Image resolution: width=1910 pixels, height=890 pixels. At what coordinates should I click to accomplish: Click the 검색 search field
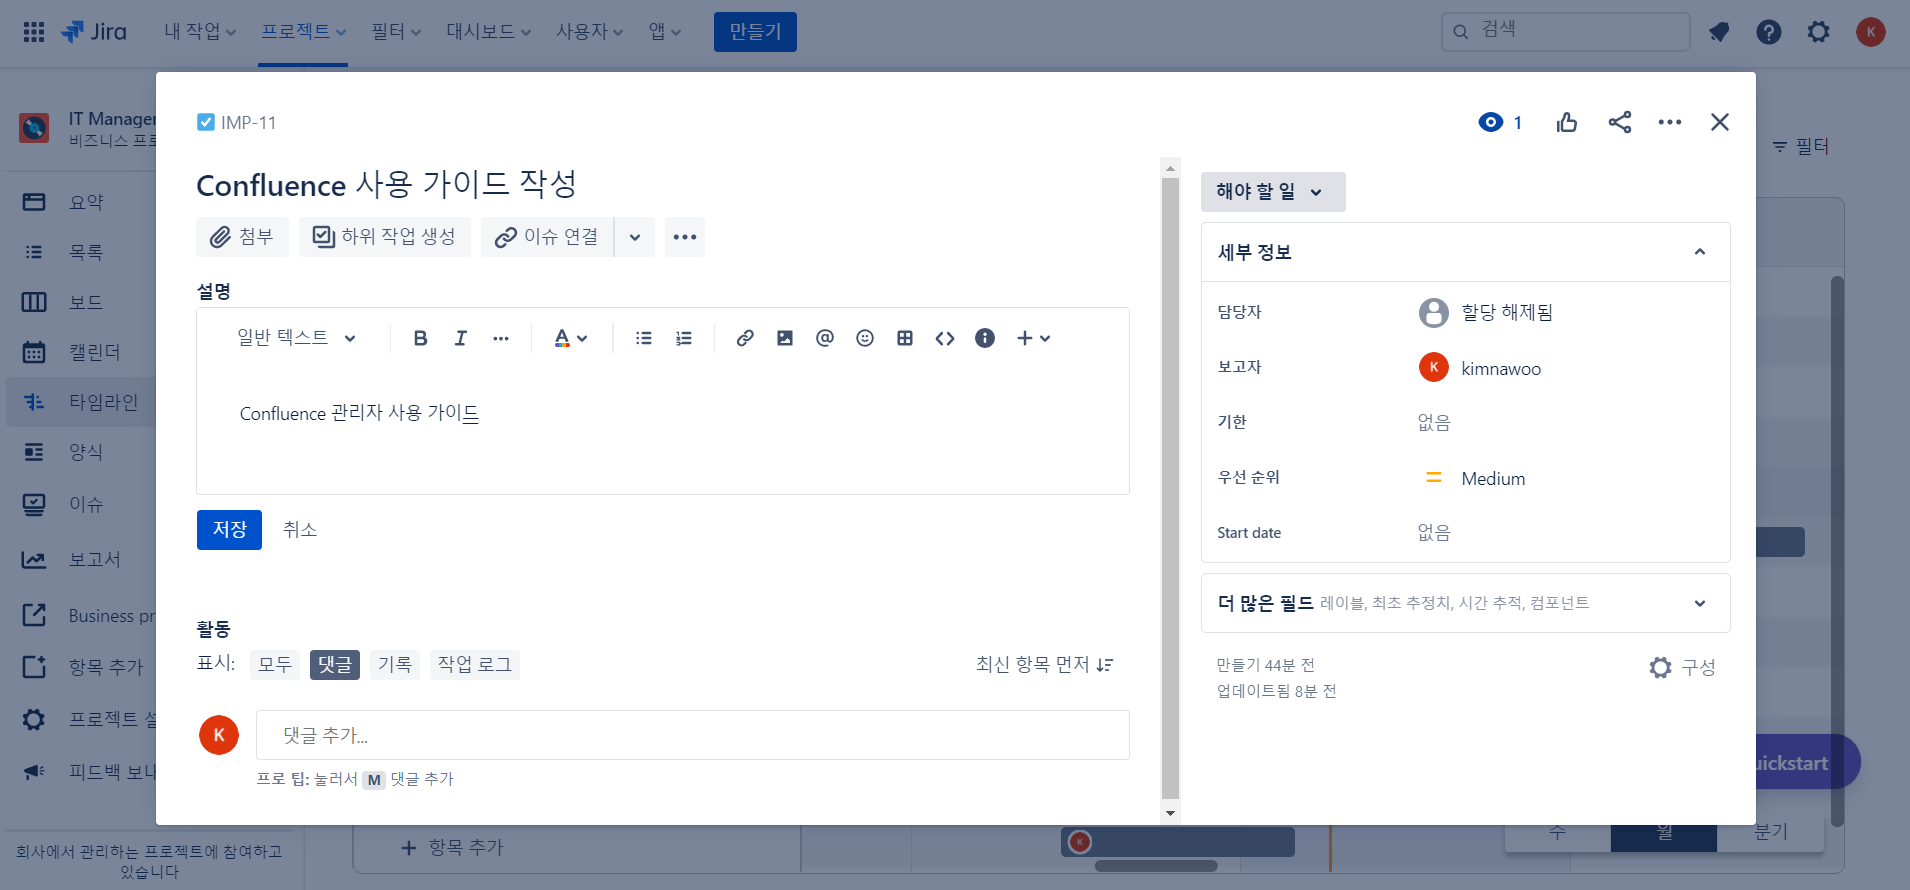tap(1566, 32)
